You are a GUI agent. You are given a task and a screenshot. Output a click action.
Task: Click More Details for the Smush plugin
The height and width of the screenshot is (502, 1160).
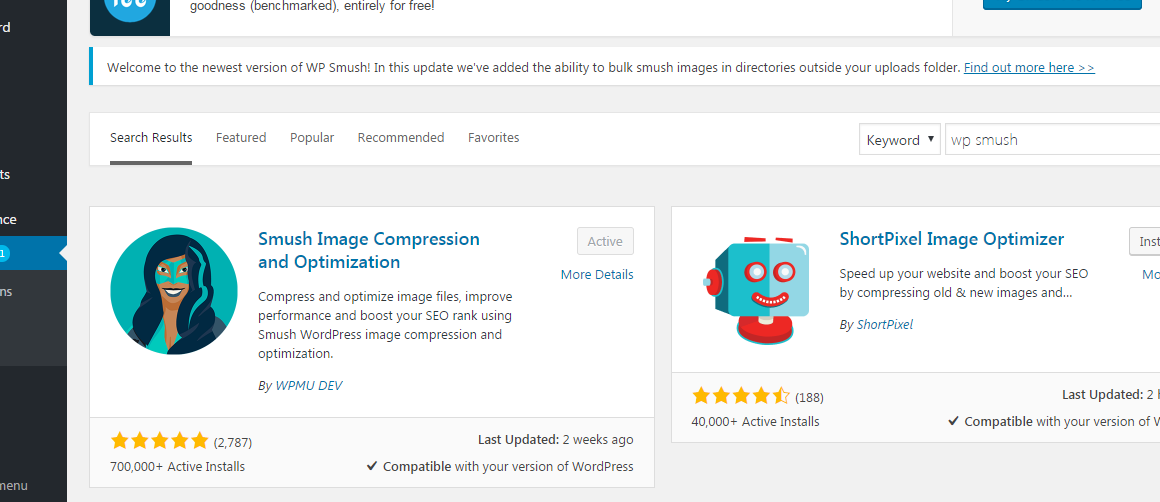(597, 274)
